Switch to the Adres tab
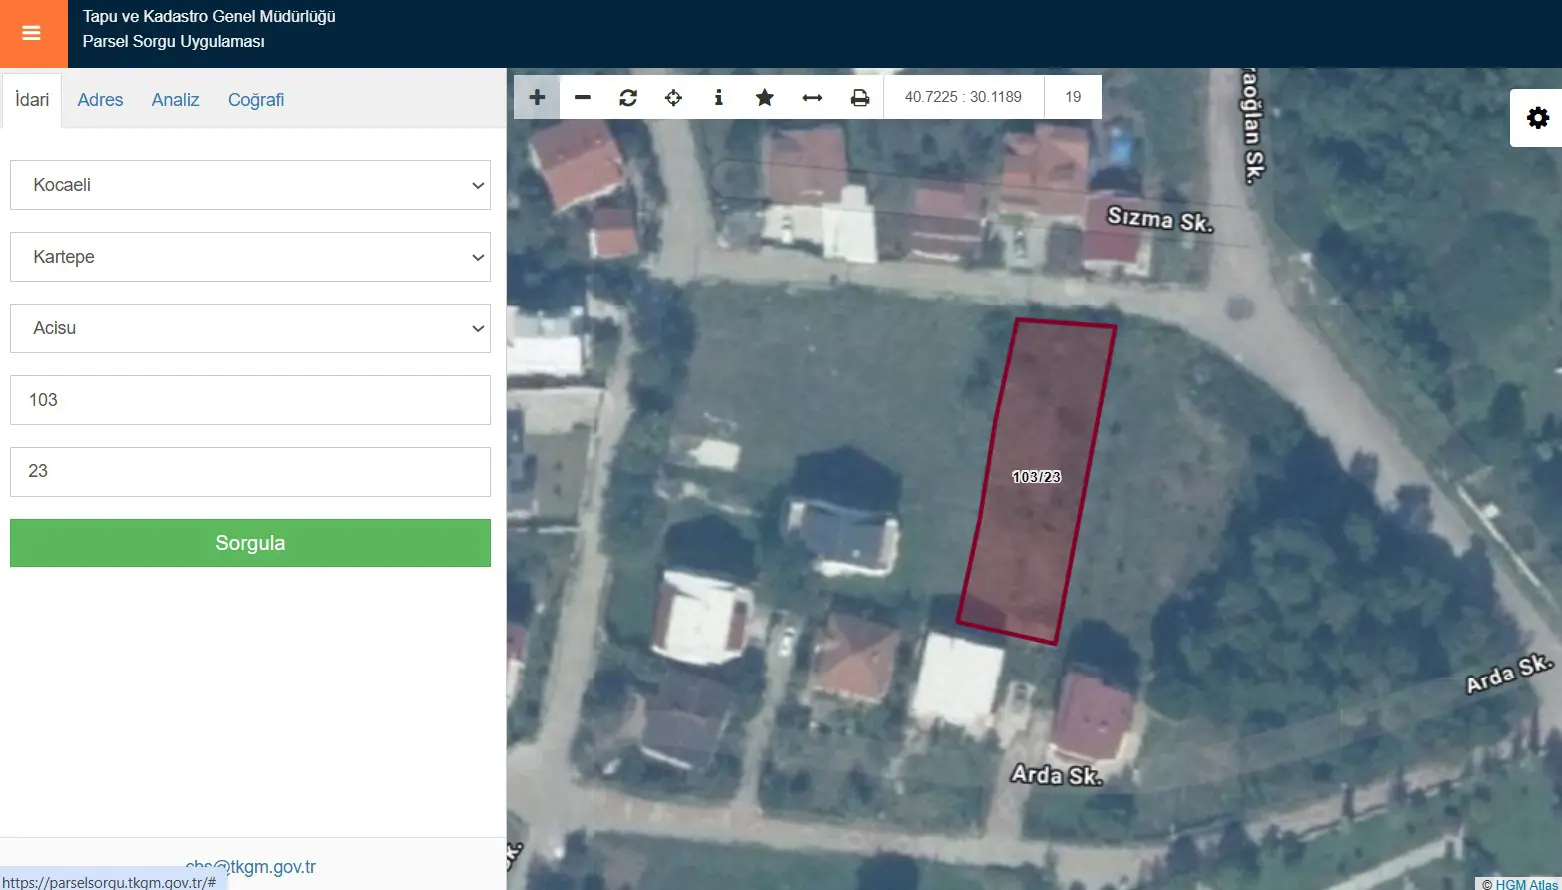 (100, 100)
